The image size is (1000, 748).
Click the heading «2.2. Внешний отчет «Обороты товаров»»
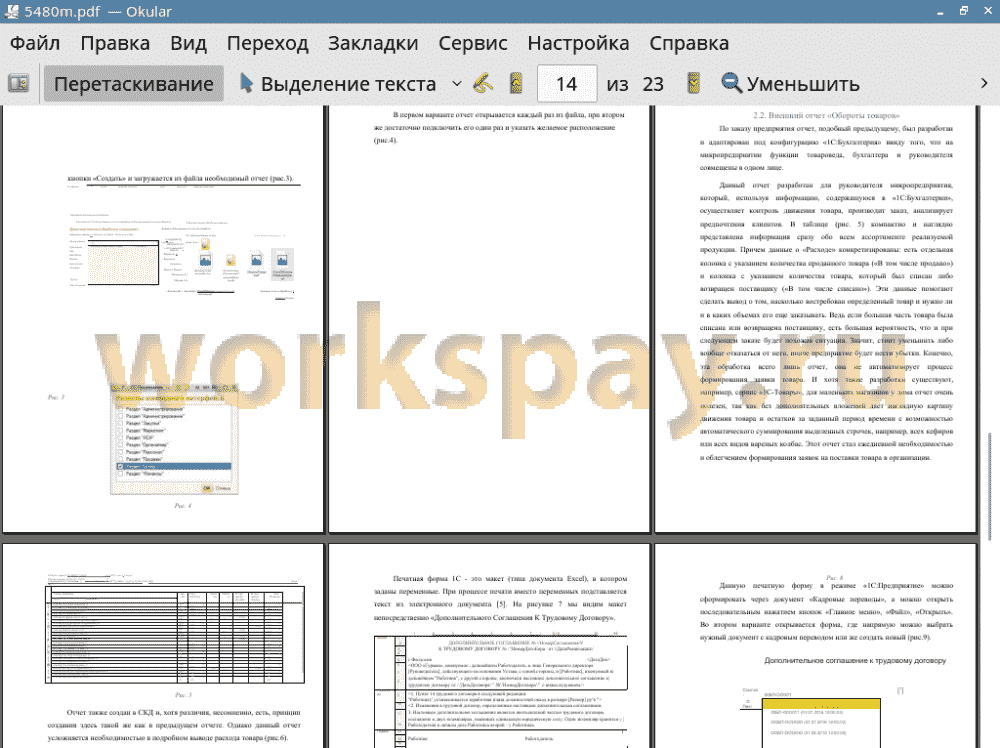826,115
